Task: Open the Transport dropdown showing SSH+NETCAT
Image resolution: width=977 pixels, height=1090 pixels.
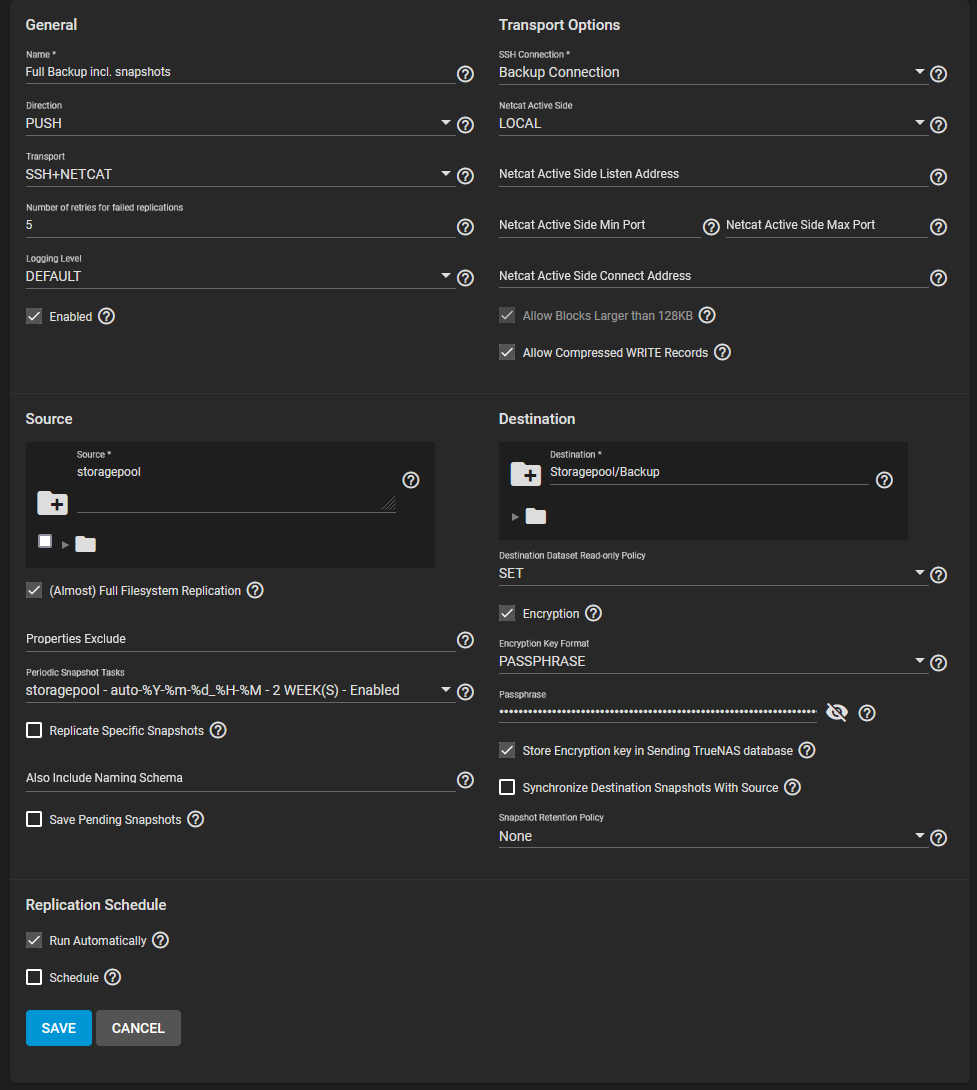Action: point(238,175)
